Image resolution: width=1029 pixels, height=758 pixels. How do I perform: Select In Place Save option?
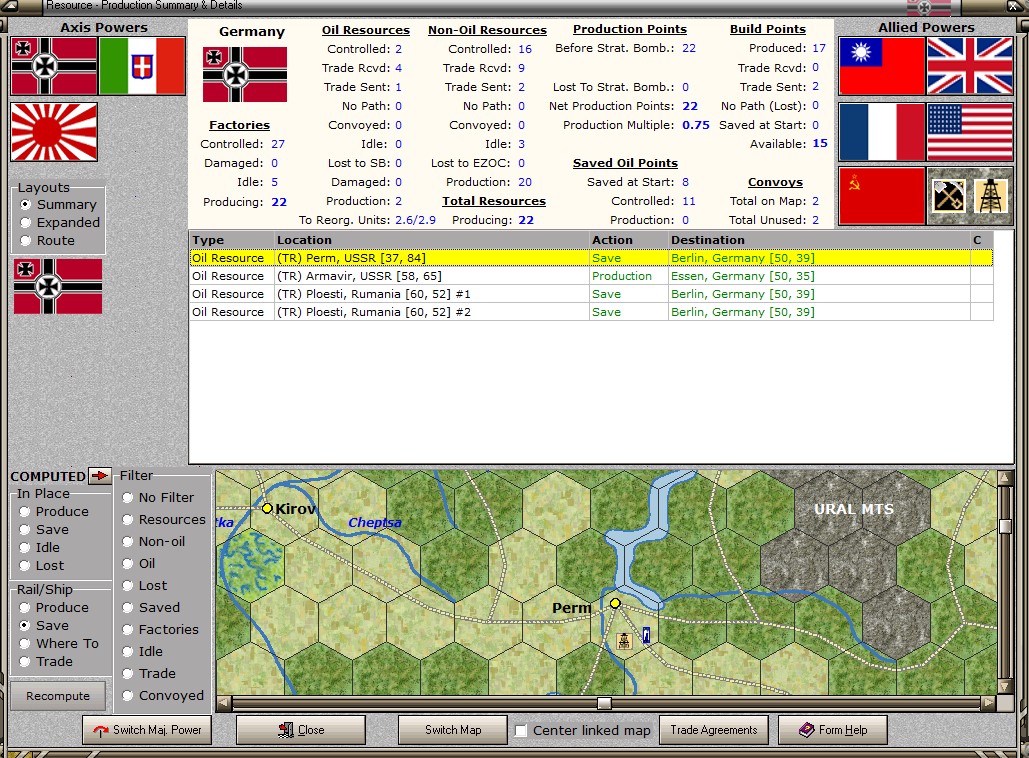[x=44, y=530]
